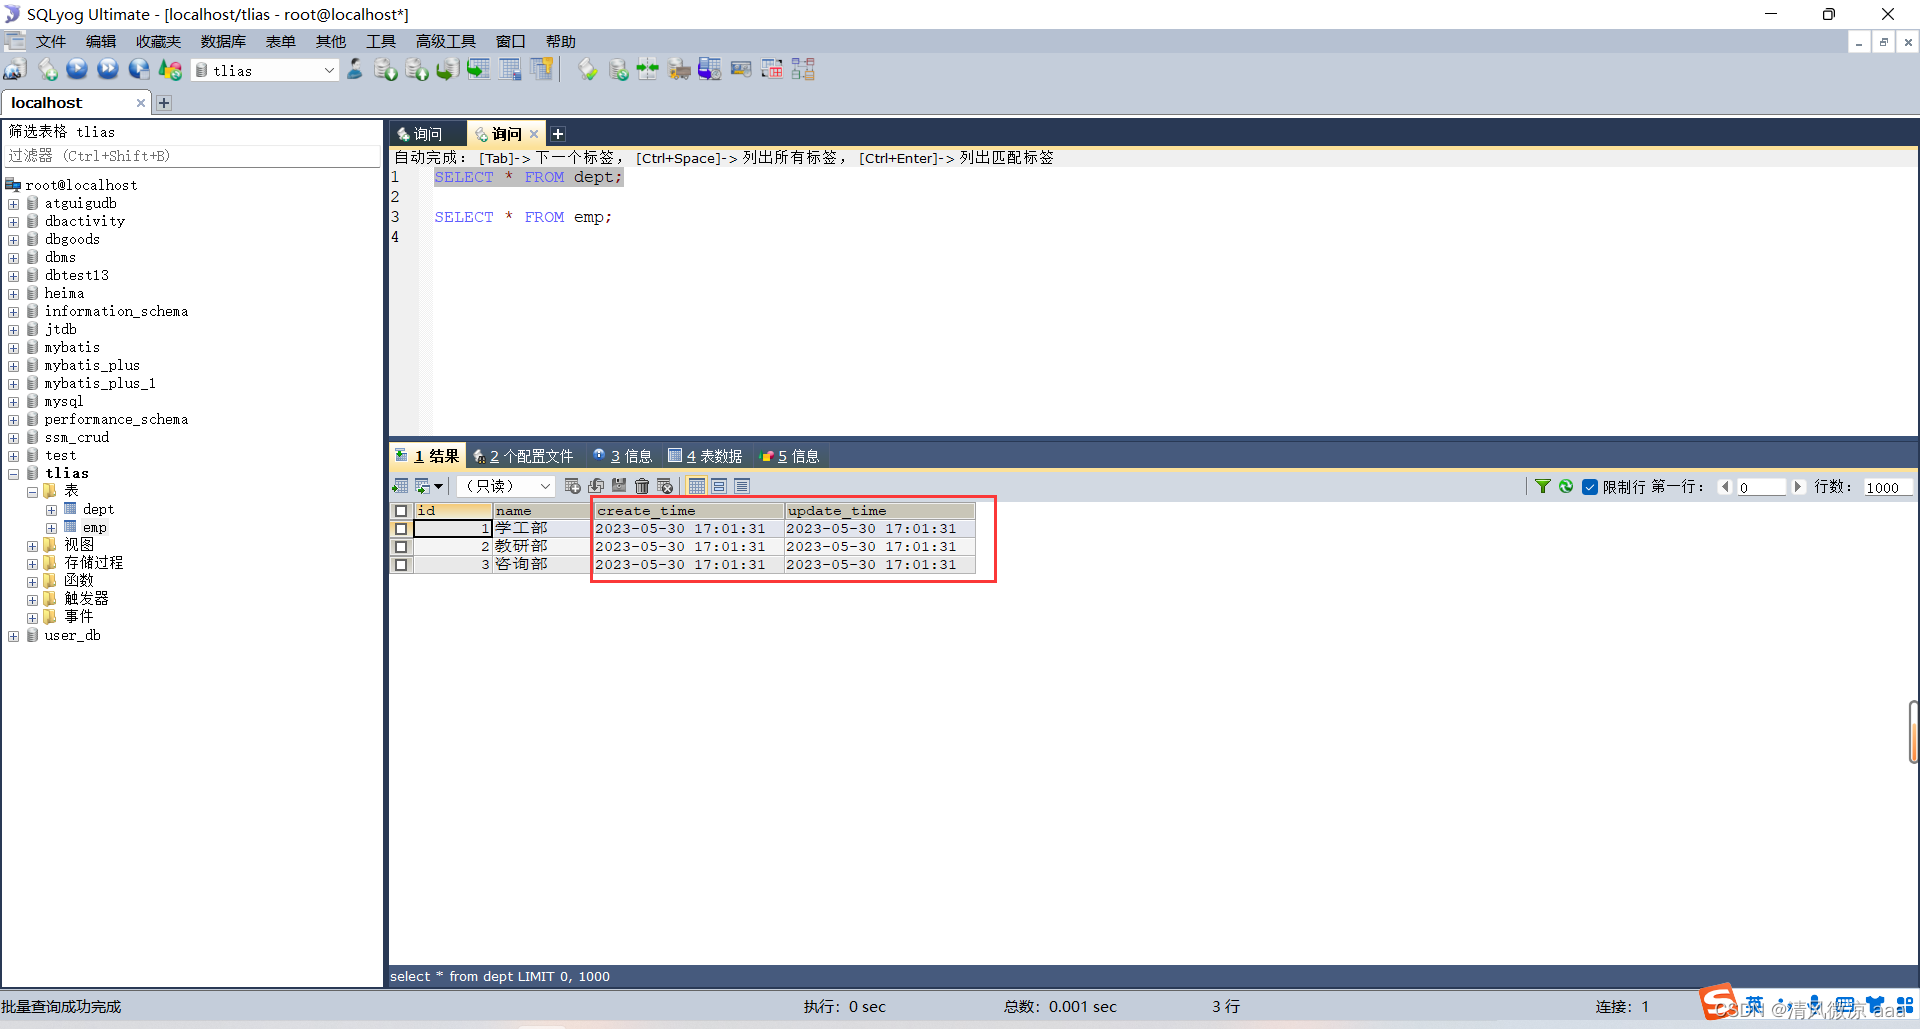Click the green filter funnel icon

1543,486
